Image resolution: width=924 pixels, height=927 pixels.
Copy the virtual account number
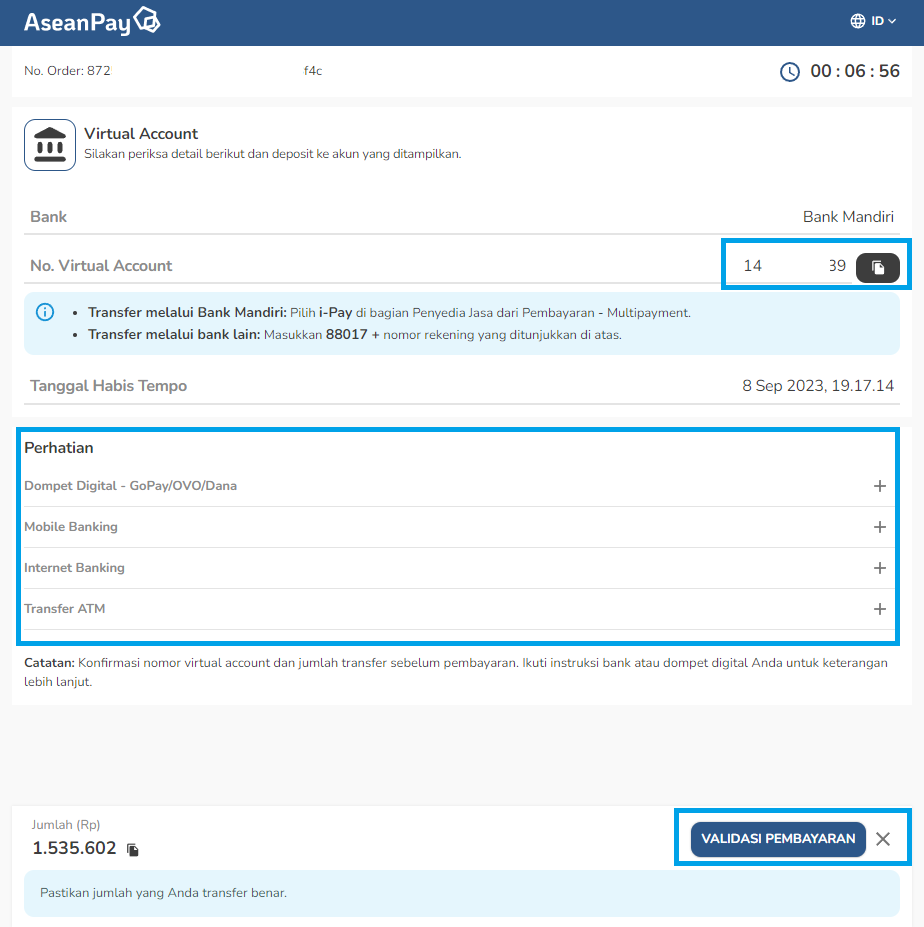[x=878, y=268]
